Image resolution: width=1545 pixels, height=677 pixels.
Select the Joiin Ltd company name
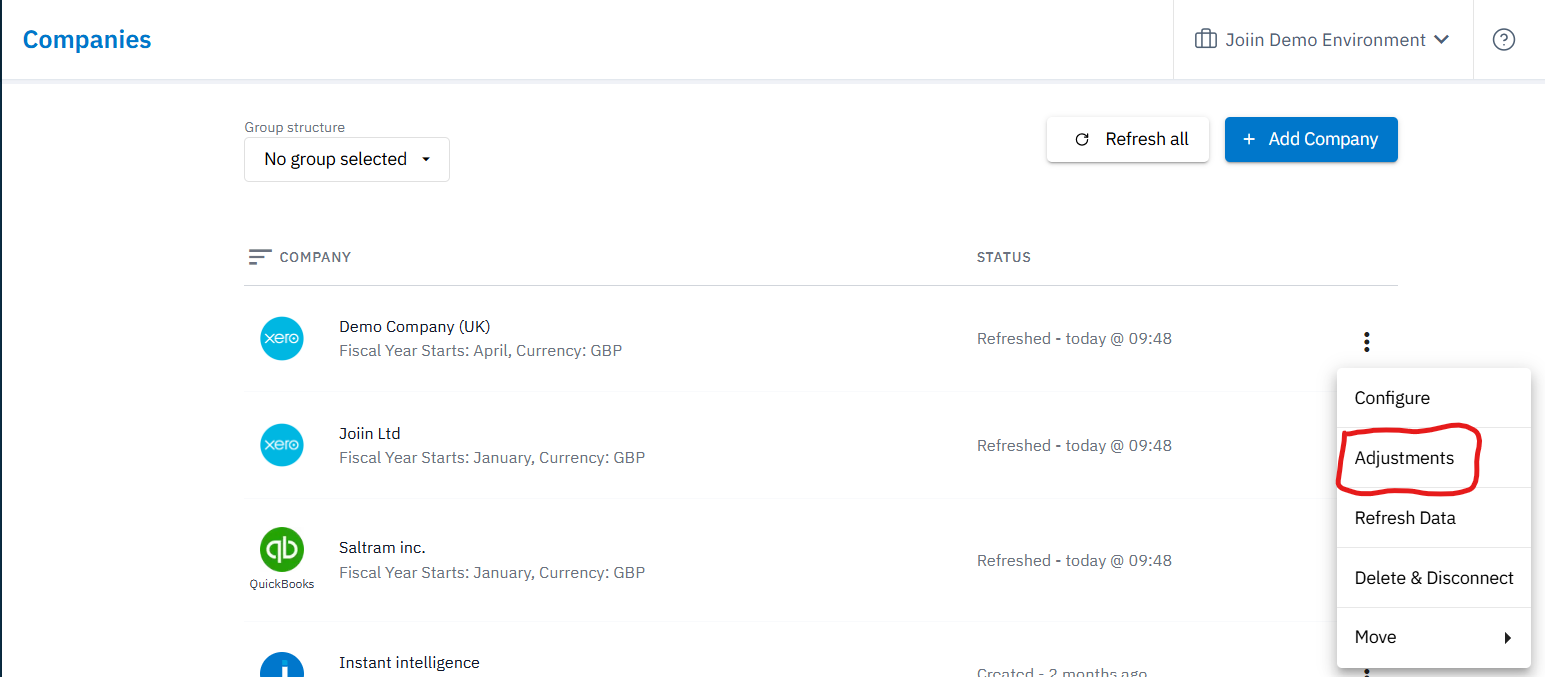(x=370, y=434)
